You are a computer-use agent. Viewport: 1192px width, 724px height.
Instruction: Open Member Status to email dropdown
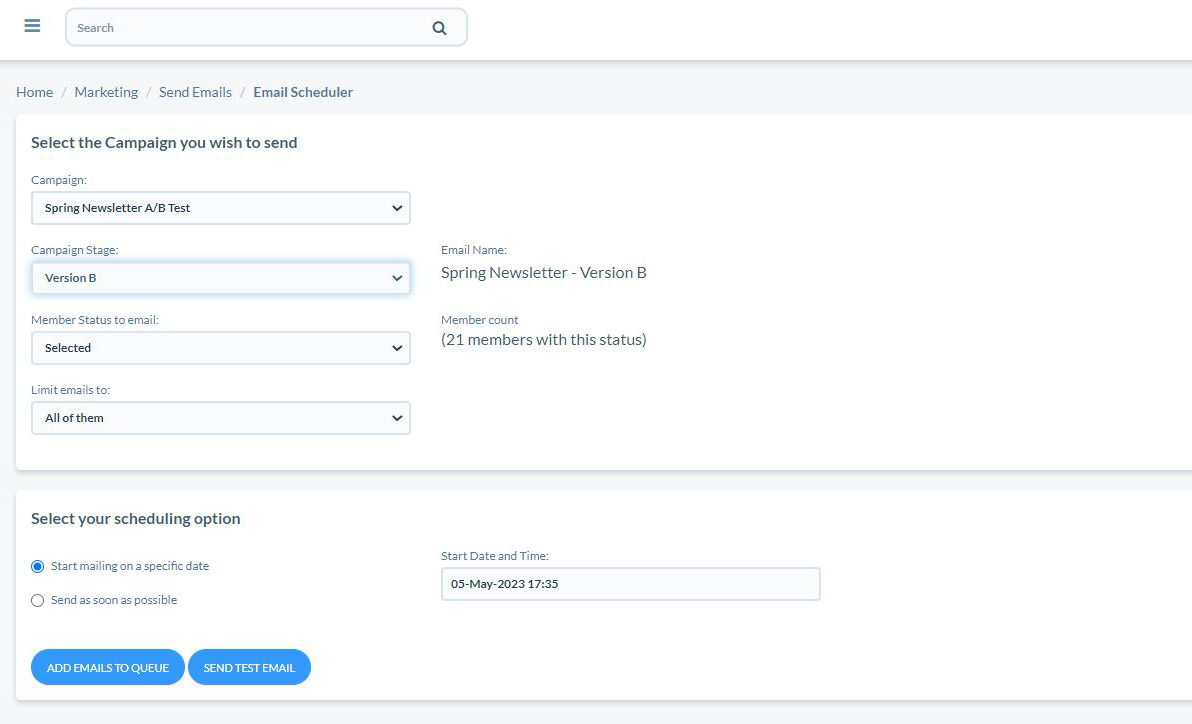click(220, 348)
